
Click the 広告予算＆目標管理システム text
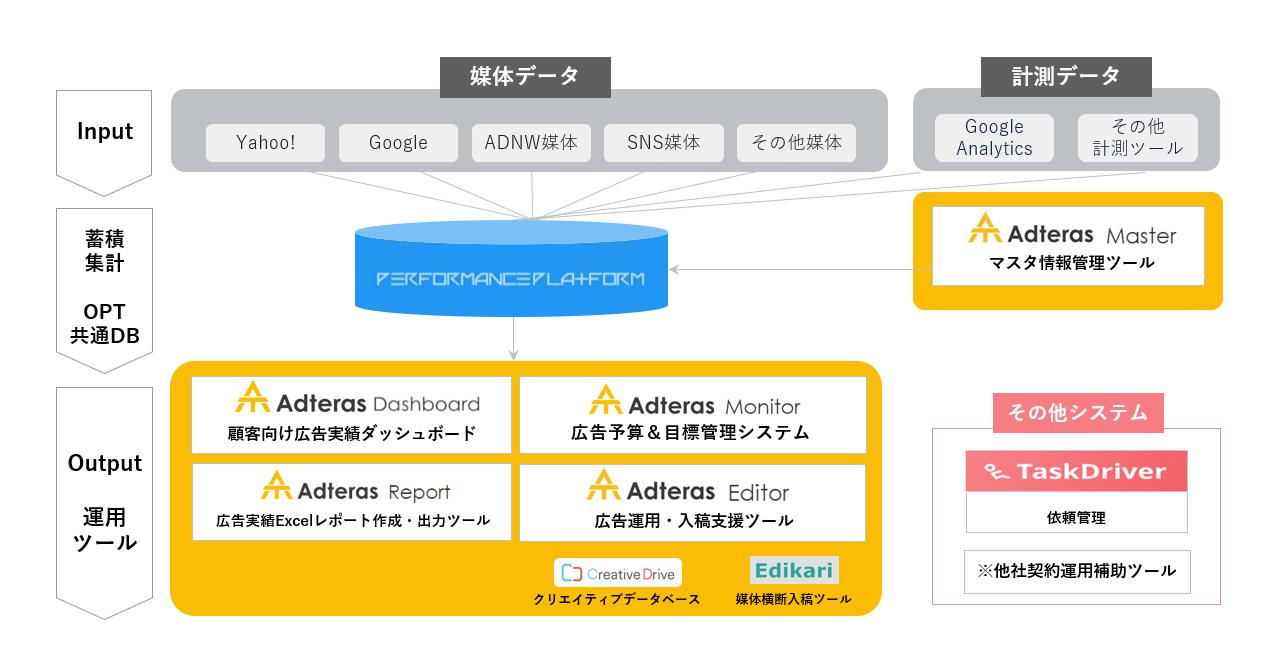tap(690, 433)
